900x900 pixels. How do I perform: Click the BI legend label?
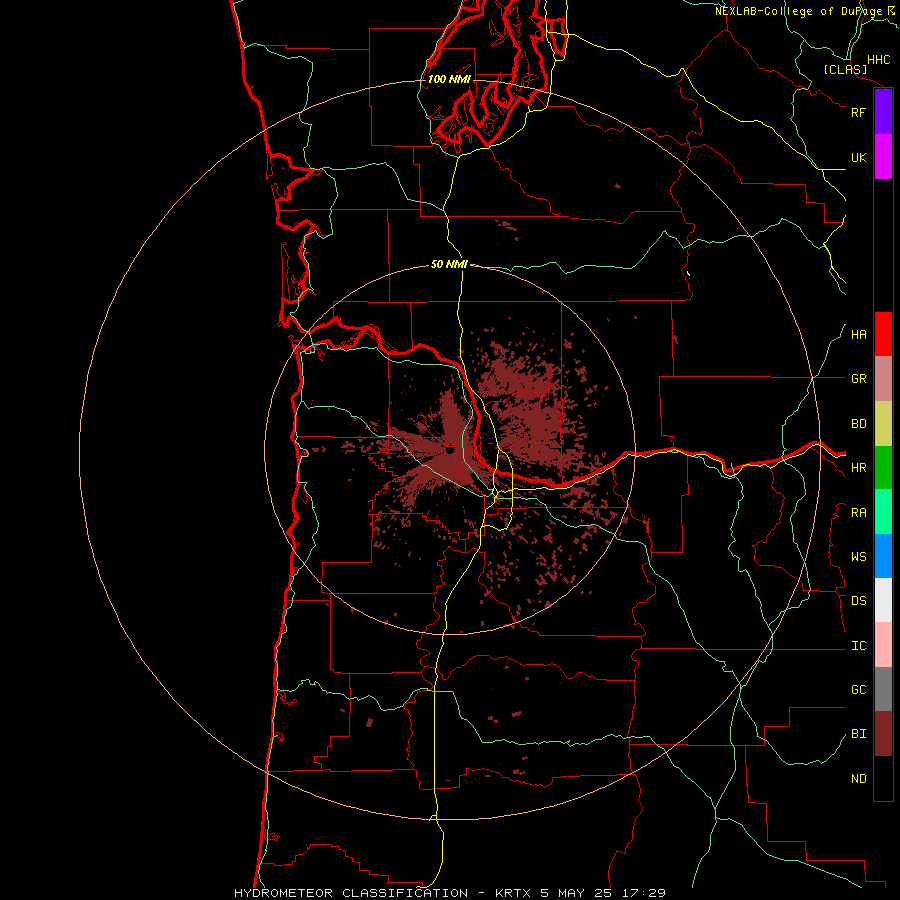click(x=858, y=734)
